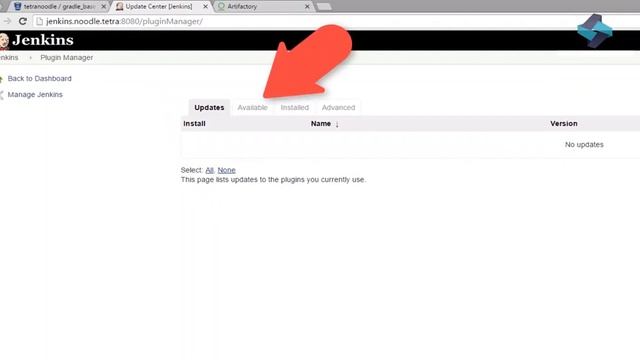Select All plugins link
The height and width of the screenshot is (360, 640).
[x=209, y=170]
